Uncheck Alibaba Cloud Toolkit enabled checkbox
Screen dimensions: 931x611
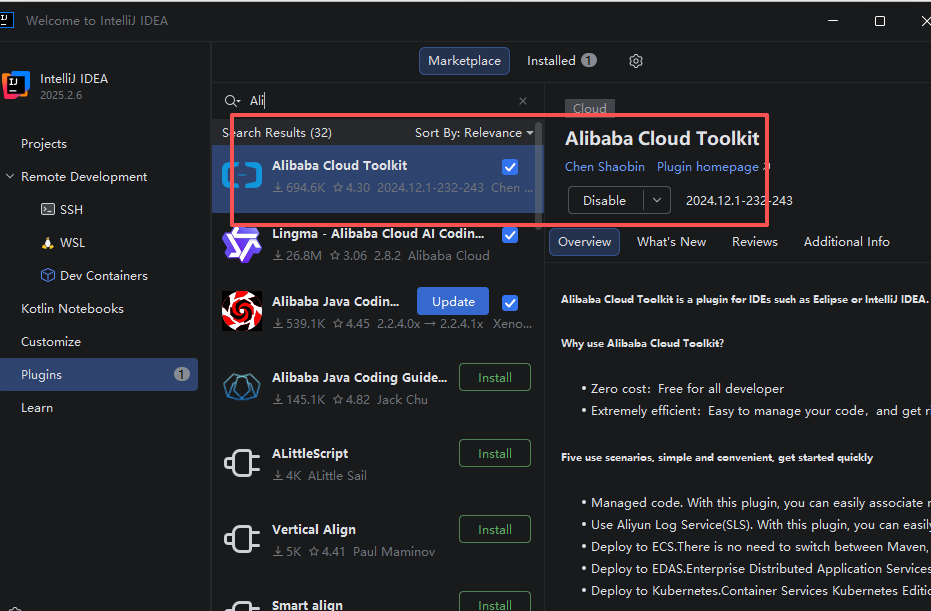(x=510, y=167)
